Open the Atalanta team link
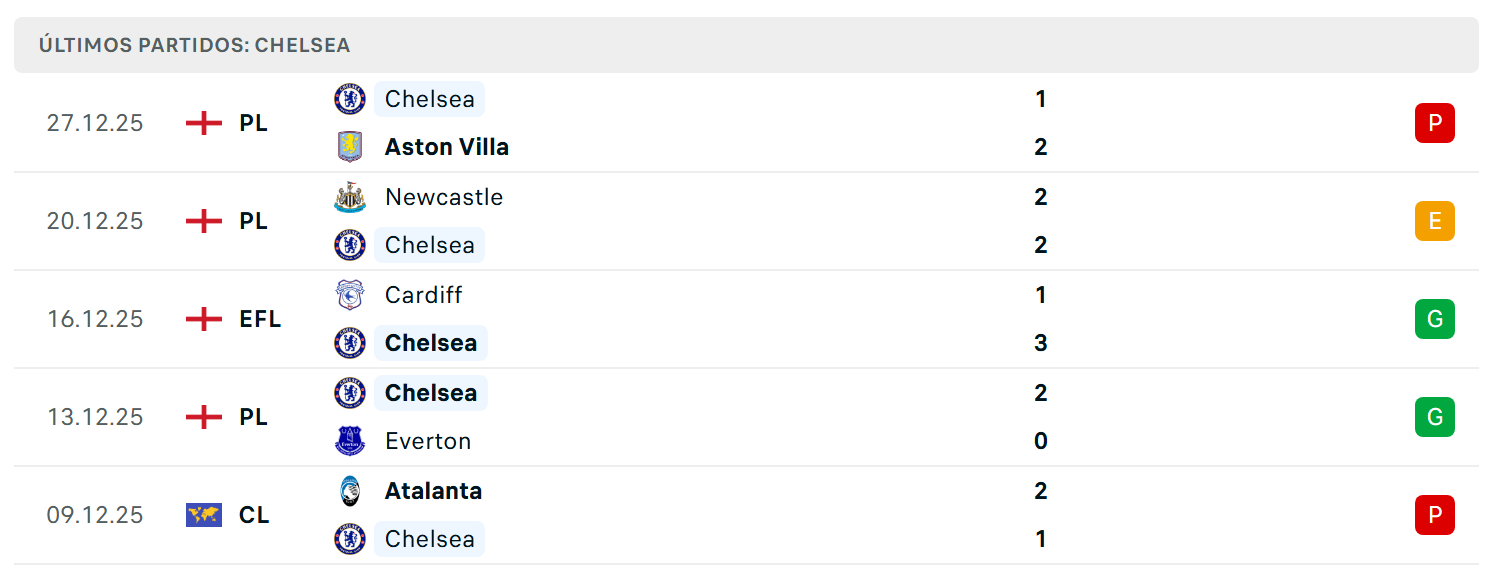Viewport: 1493px width, 581px height. tap(434, 491)
